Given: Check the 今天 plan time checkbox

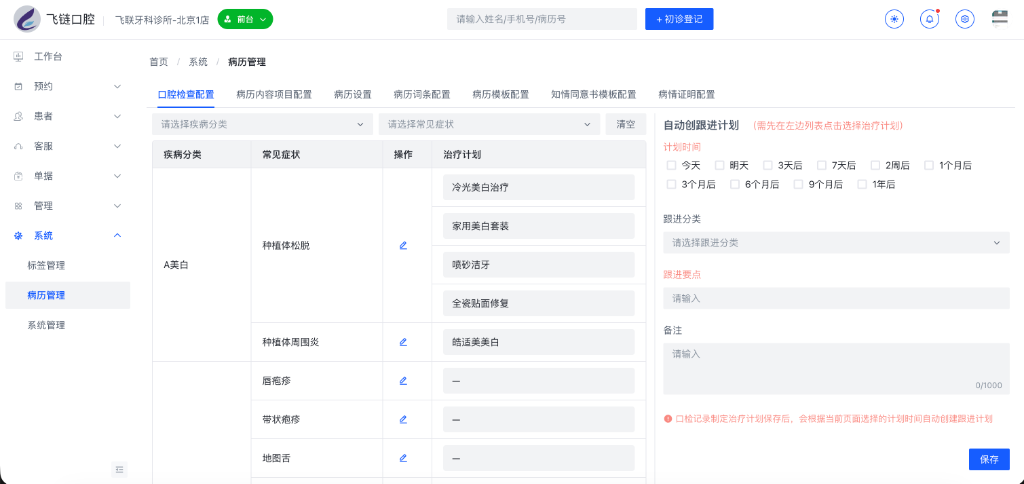Looking at the screenshot, I should tap(671, 165).
